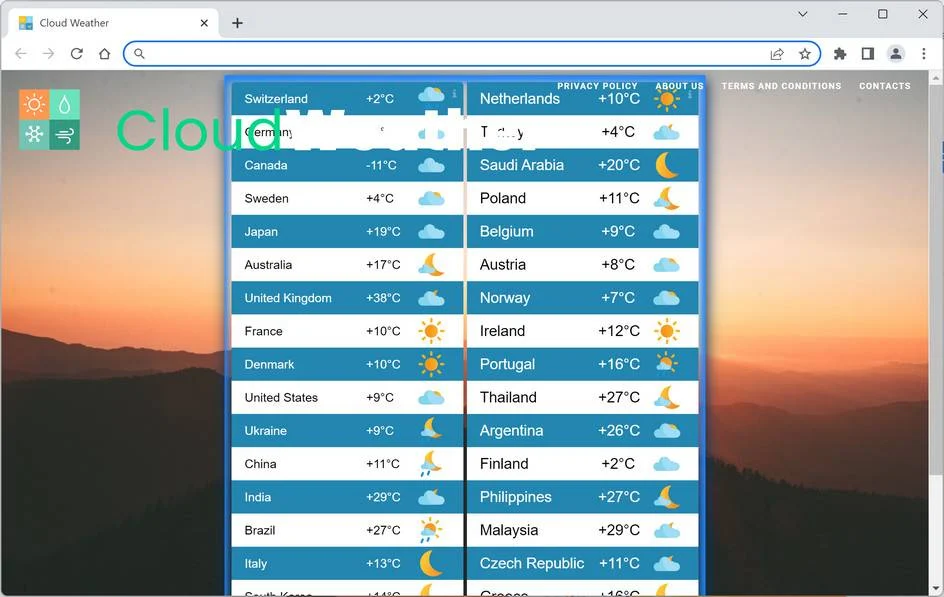Click the sun icon for France

tap(431, 331)
